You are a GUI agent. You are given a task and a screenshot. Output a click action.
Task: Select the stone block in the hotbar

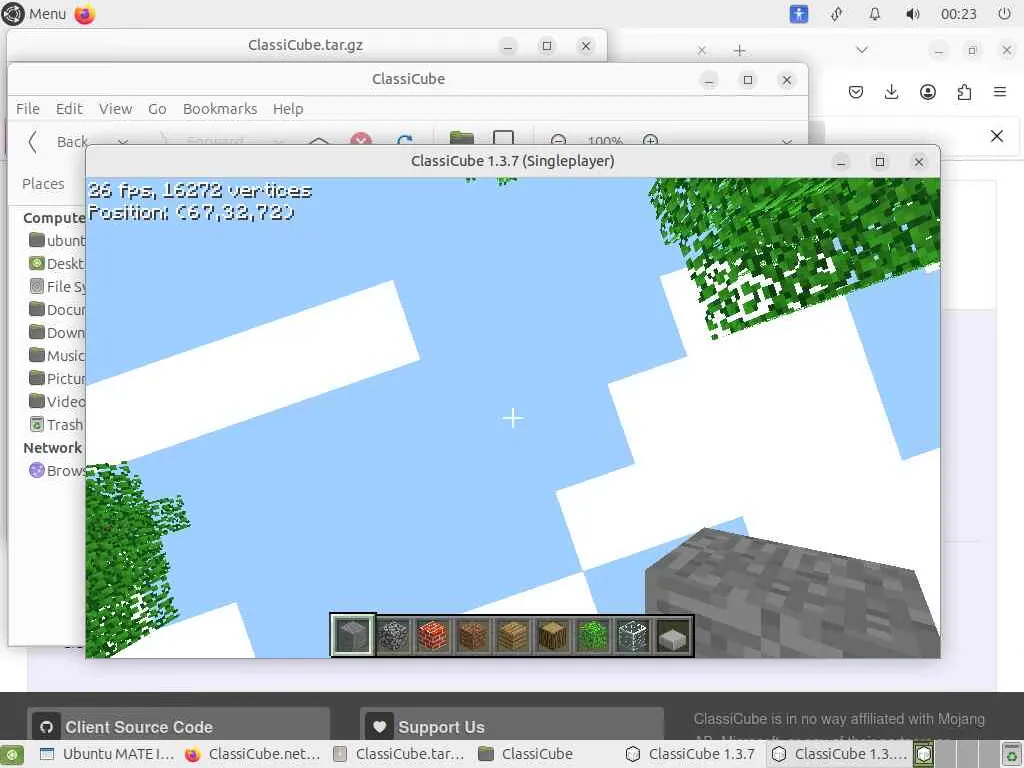point(353,635)
